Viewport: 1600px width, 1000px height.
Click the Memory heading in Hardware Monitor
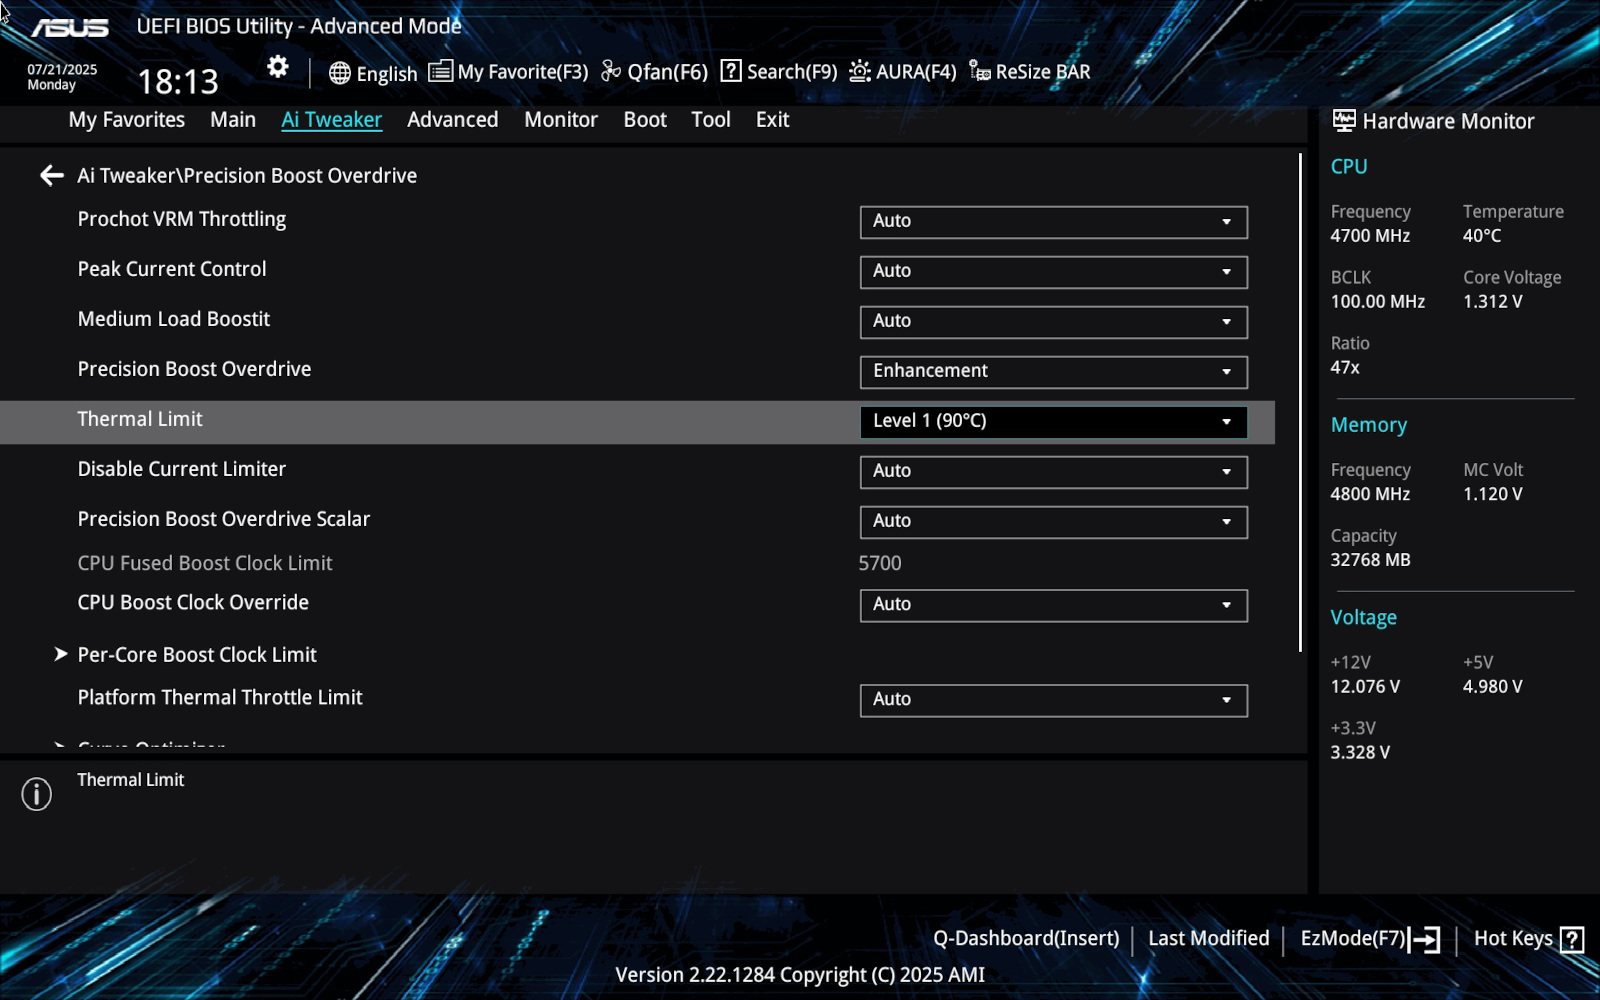tap(1369, 425)
